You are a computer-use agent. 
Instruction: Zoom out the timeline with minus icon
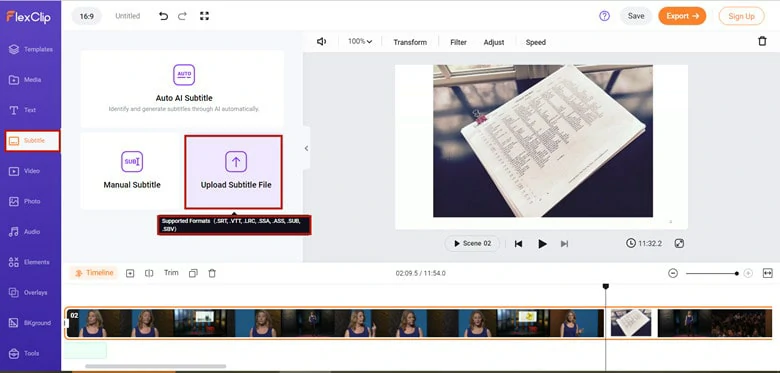click(x=673, y=273)
